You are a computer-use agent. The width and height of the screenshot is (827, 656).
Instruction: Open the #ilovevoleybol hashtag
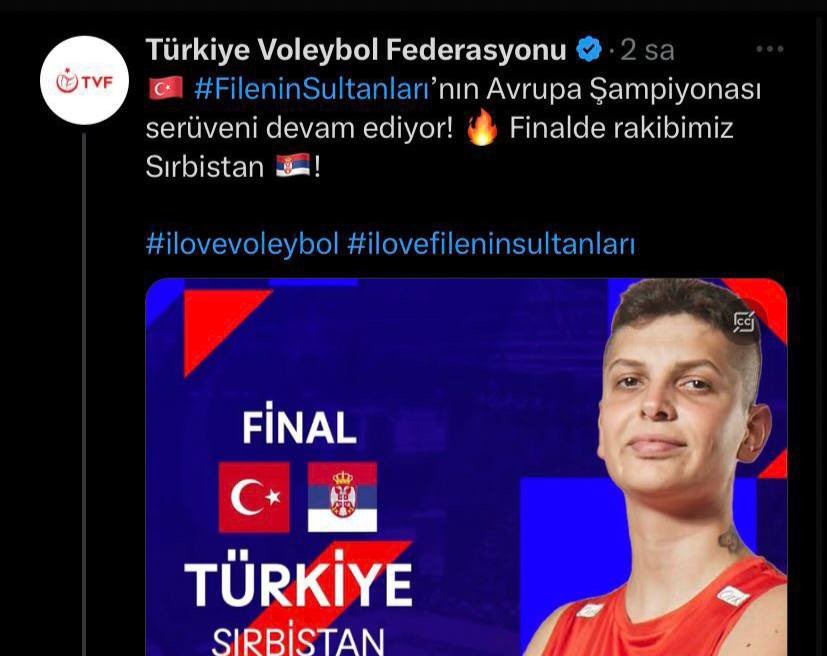pos(242,244)
